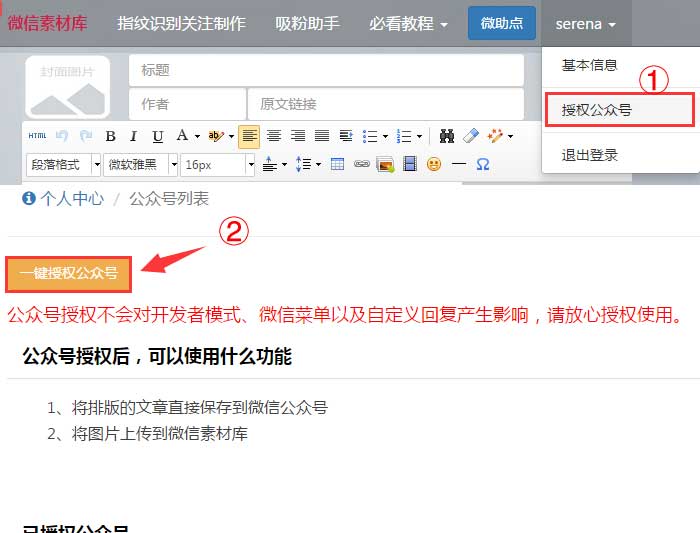The height and width of the screenshot is (533, 700).
Task: Click 微助点 blue button
Action: [x=502, y=23]
